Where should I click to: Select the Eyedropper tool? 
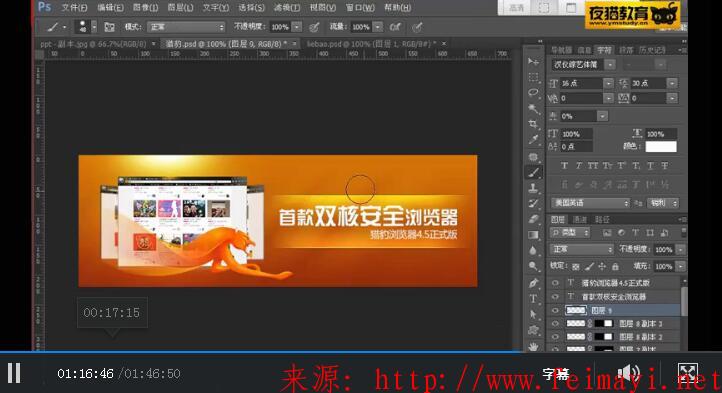[533, 140]
